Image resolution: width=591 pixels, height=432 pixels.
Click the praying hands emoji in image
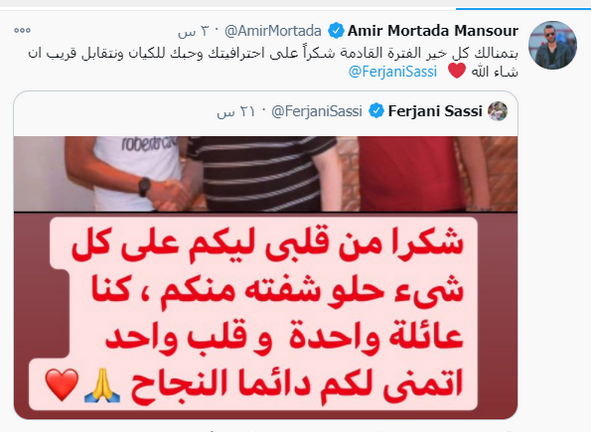pyautogui.click(x=102, y=385)
